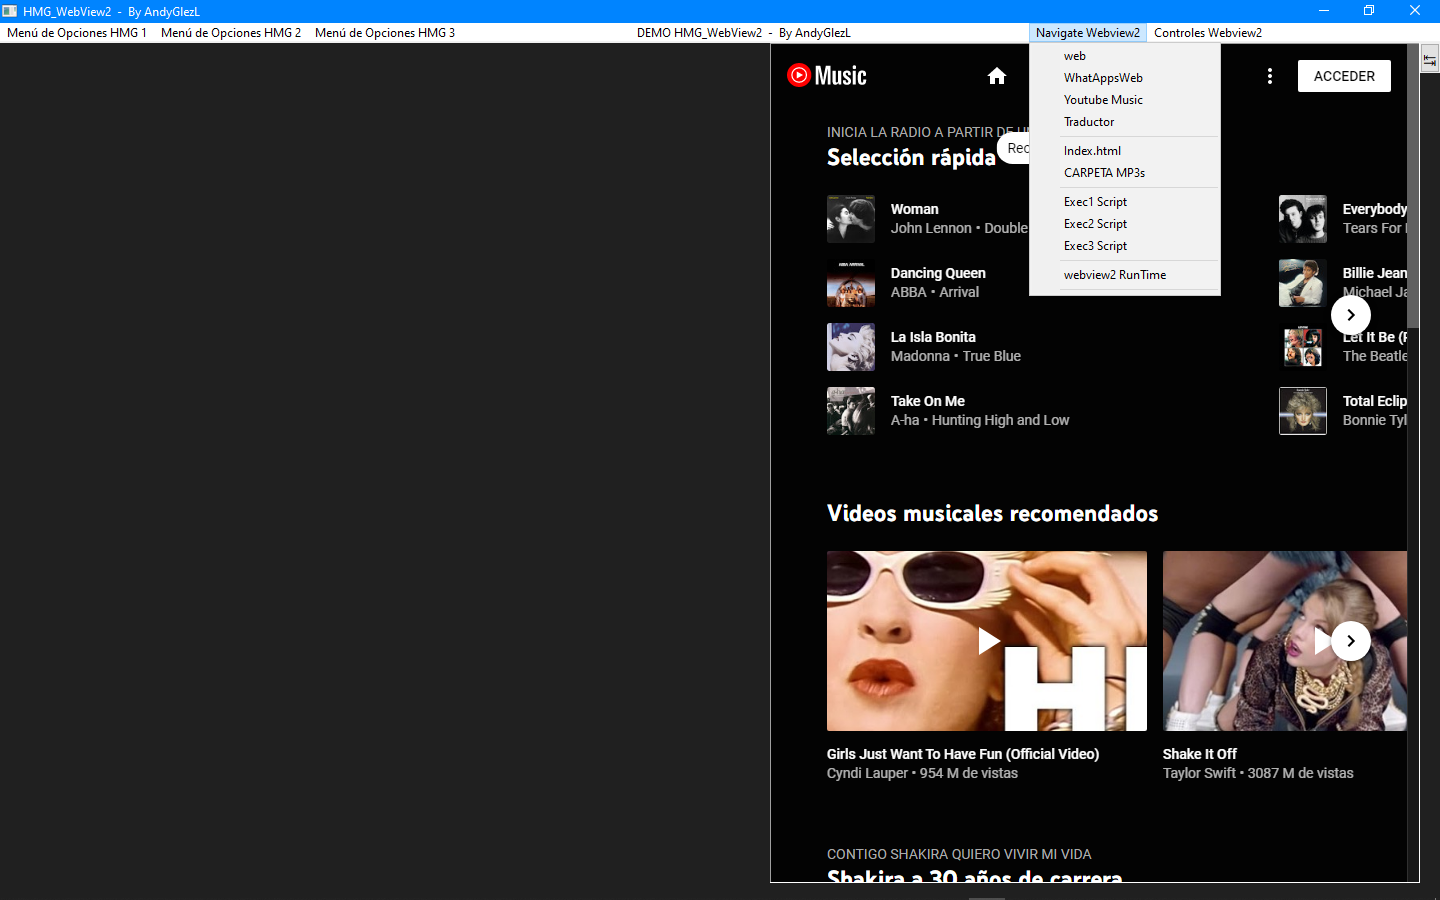
Task: Open the ABBA Arrival album art
Action: pyautogui.click(x=850, y=283)
